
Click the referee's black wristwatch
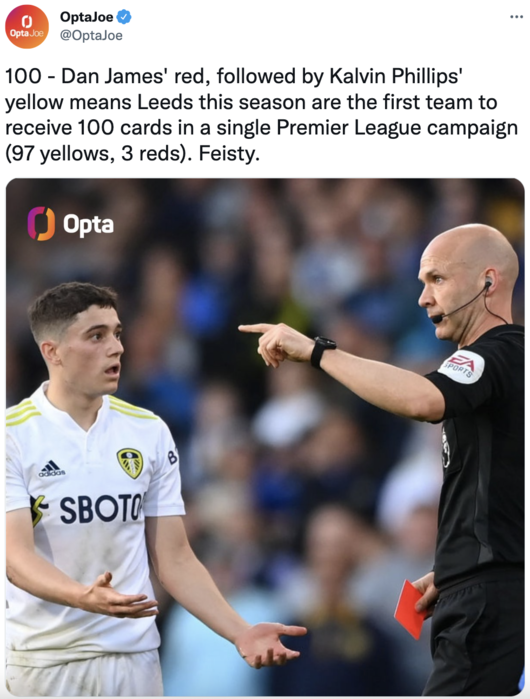[322, 351]
